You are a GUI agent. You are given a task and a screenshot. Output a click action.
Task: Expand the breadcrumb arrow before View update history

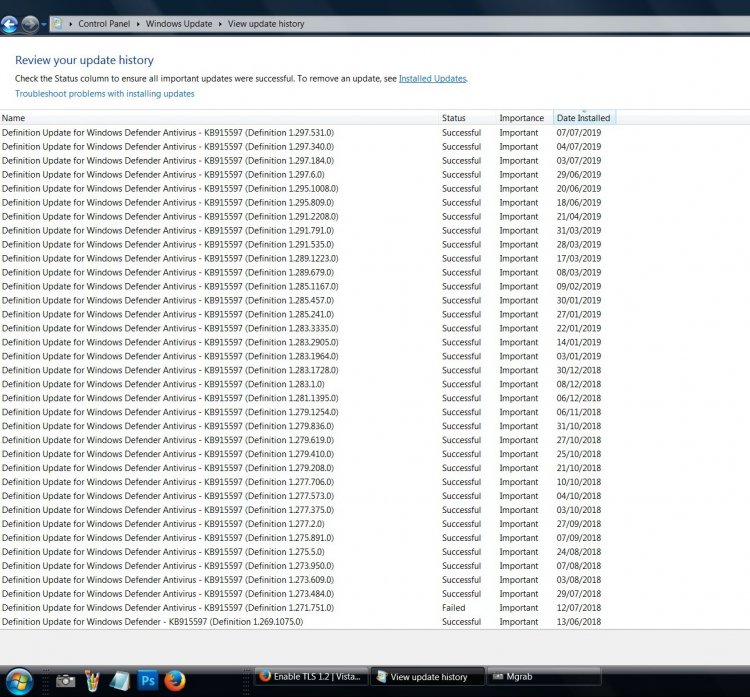(x=220, y=24)
